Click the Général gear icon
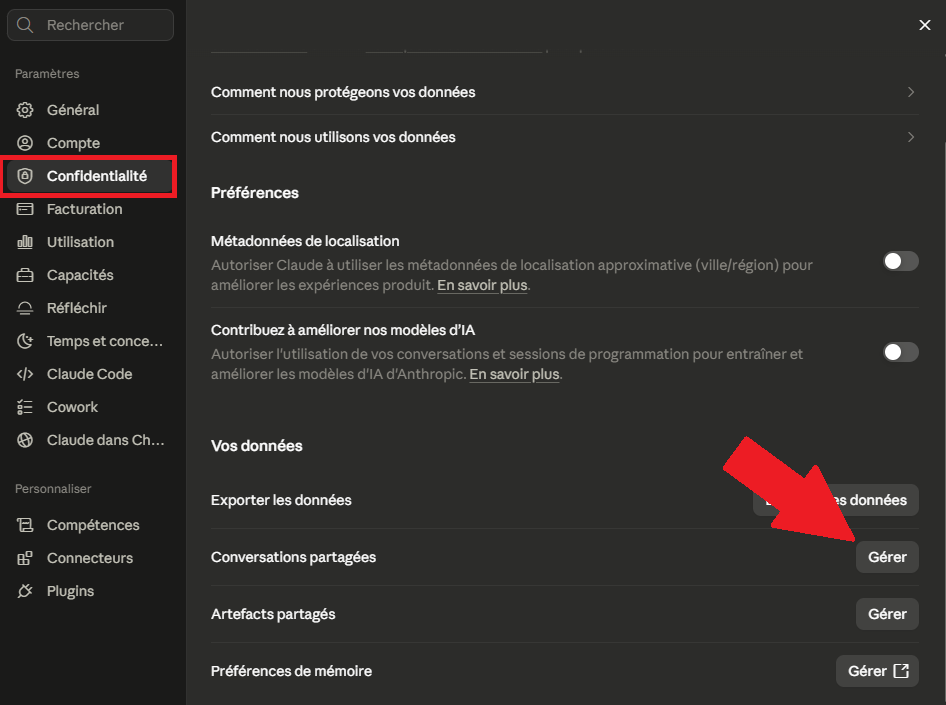 click(x=25, y=110)
